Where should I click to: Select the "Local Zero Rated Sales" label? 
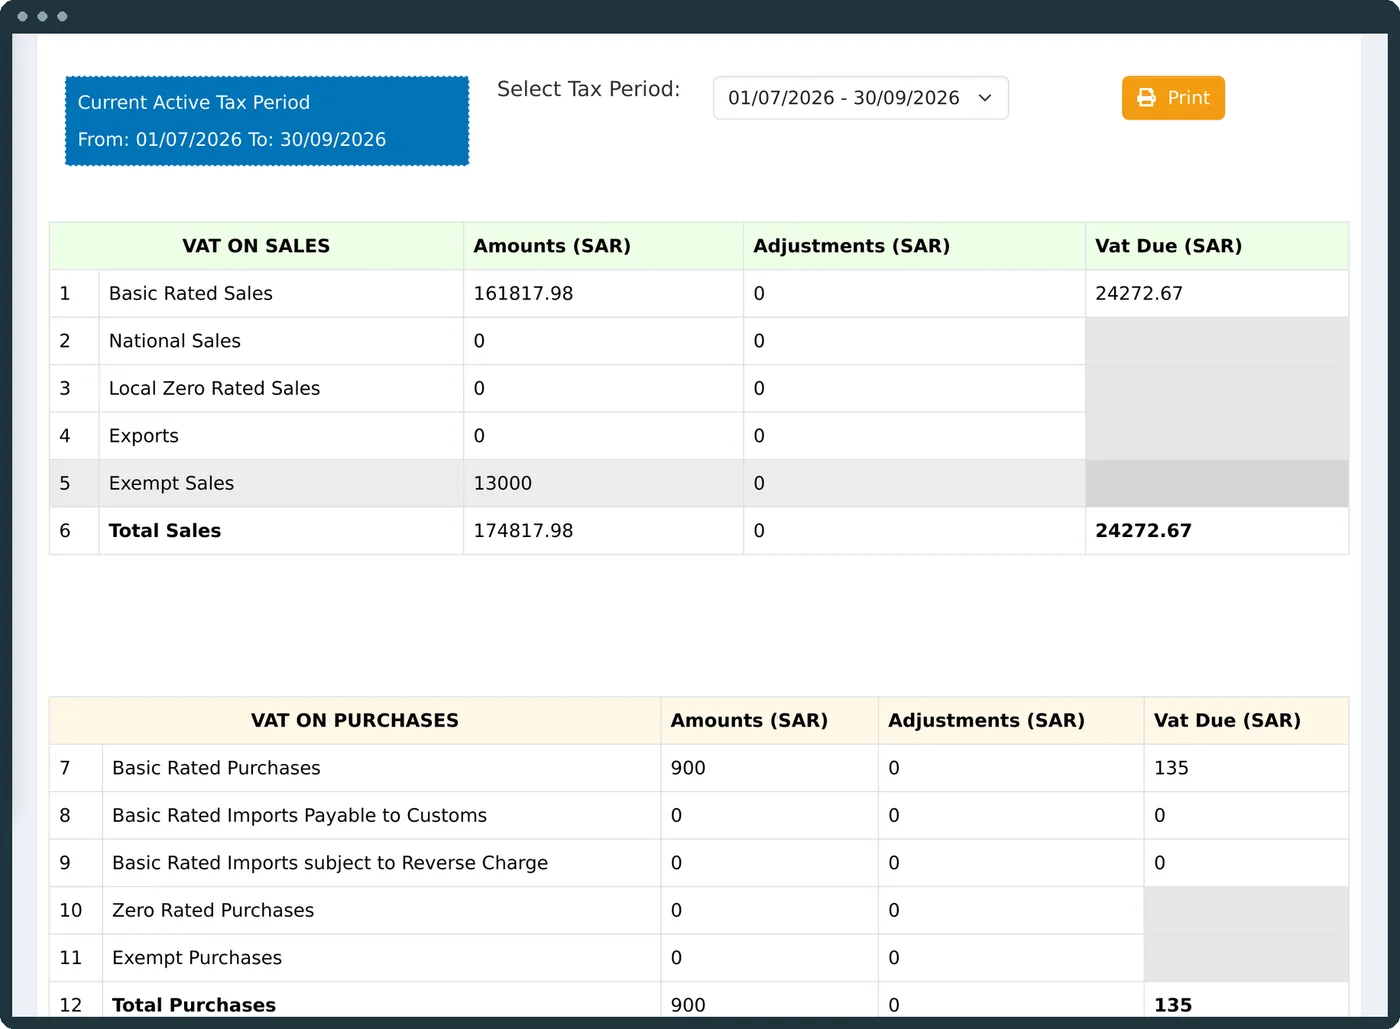(214, 388)
